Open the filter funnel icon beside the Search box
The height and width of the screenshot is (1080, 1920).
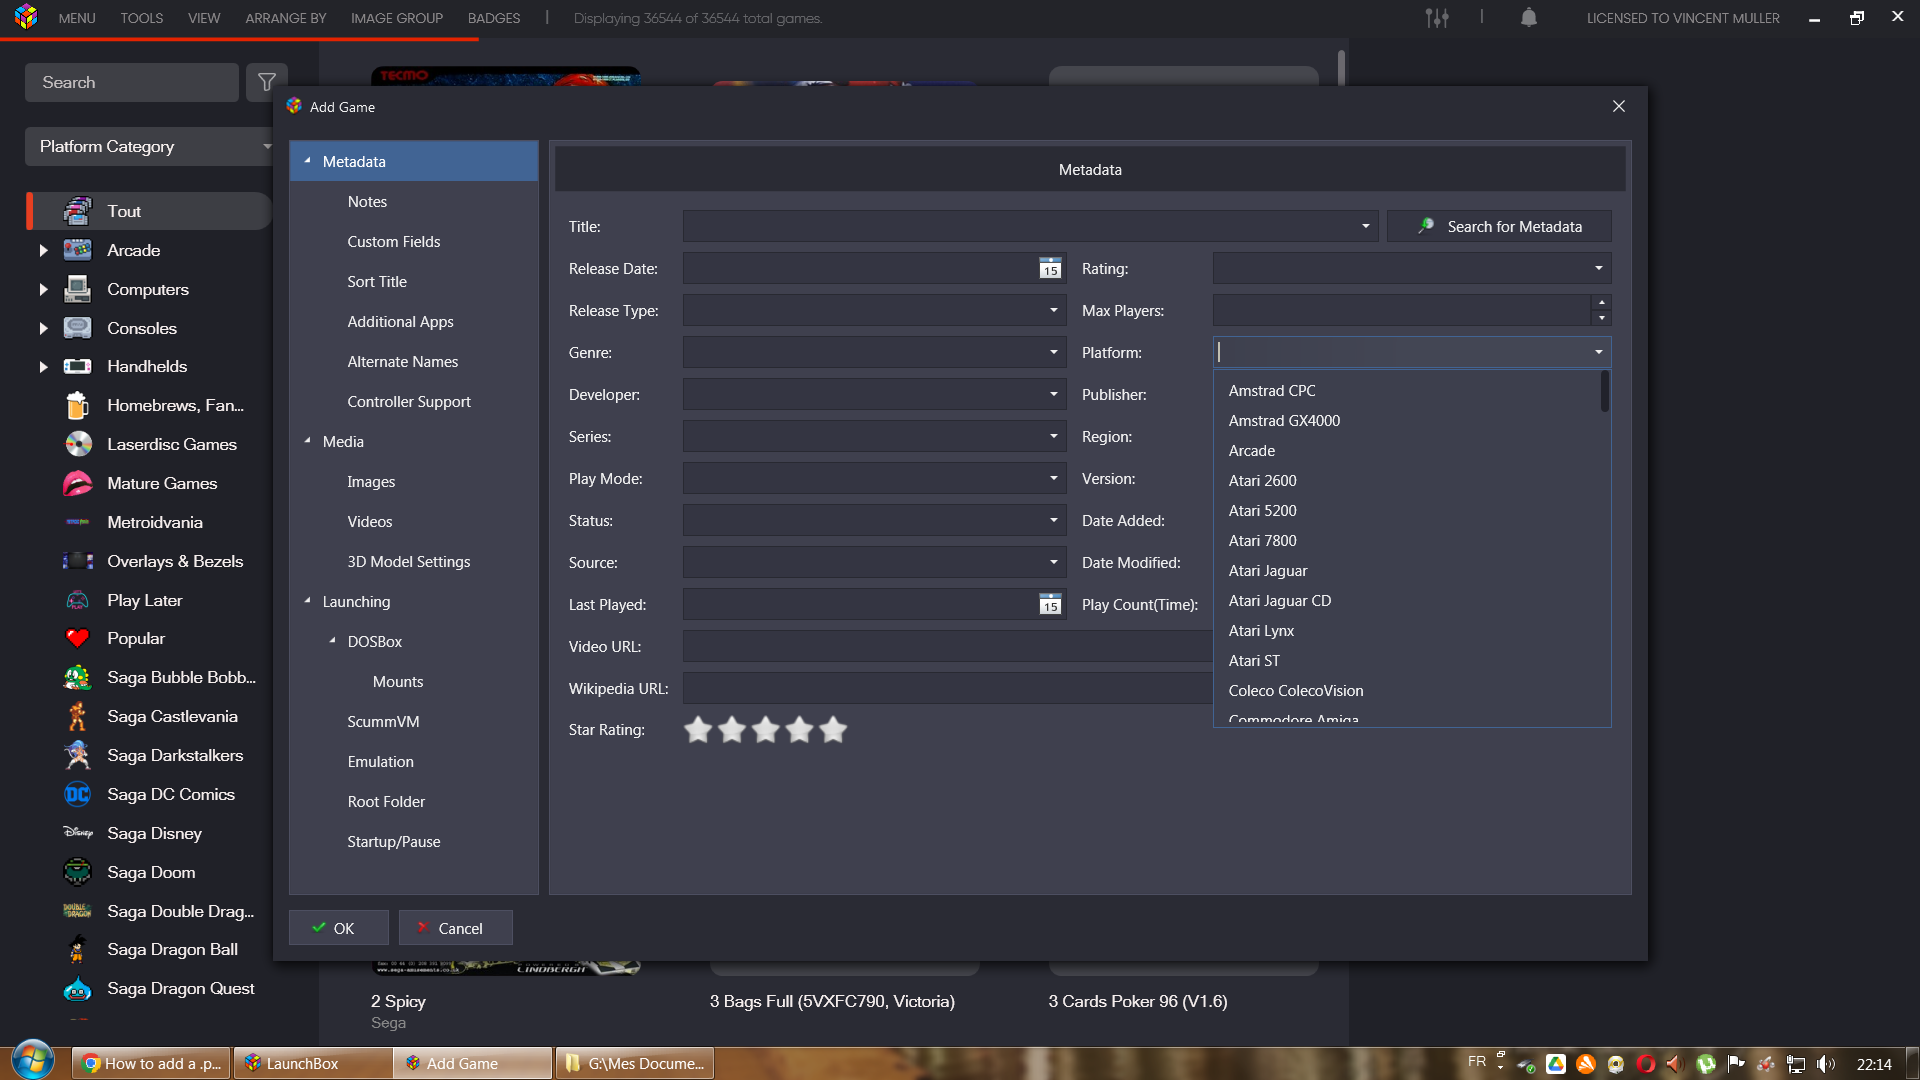266,82
